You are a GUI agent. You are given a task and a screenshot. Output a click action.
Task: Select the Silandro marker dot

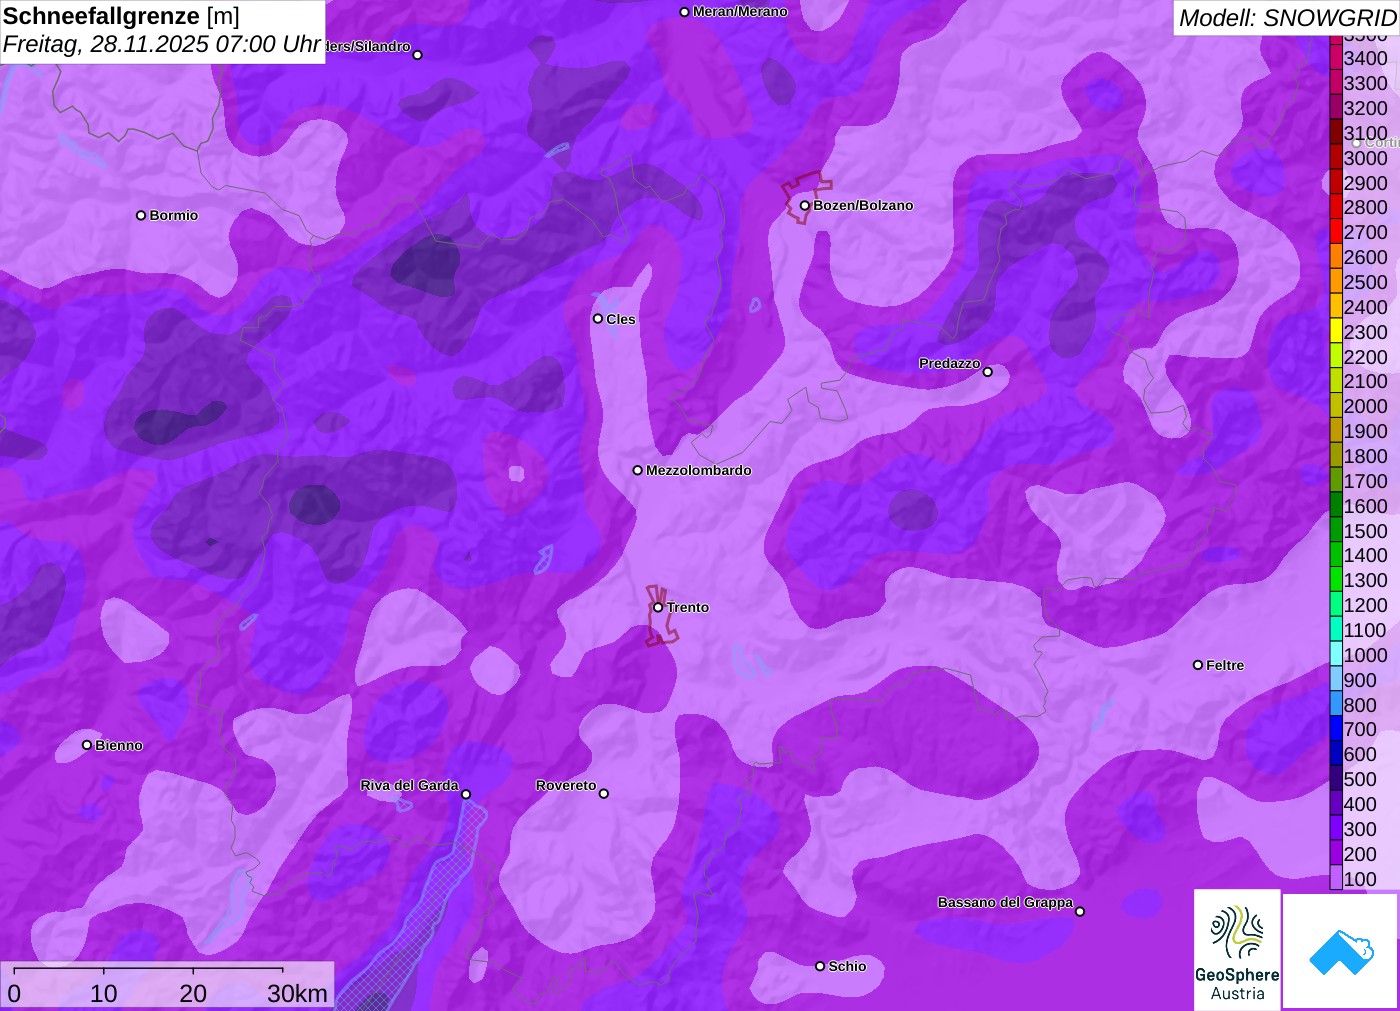(418, 55)
